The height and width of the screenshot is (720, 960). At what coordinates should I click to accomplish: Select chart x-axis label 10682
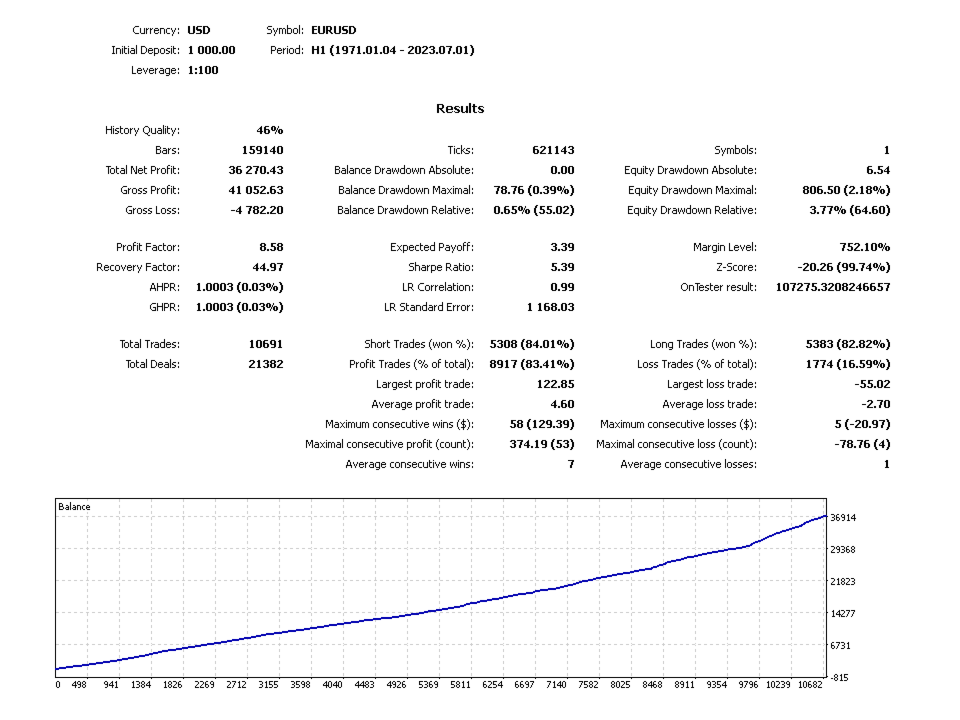point(810,685)
